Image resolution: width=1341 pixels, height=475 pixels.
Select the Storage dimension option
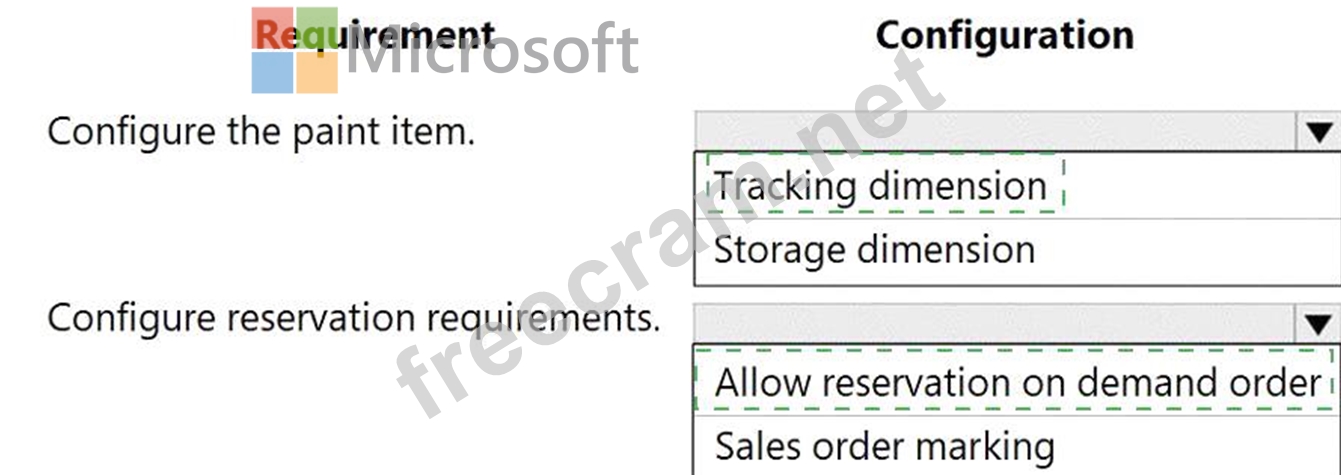click(x=874, y=250)
